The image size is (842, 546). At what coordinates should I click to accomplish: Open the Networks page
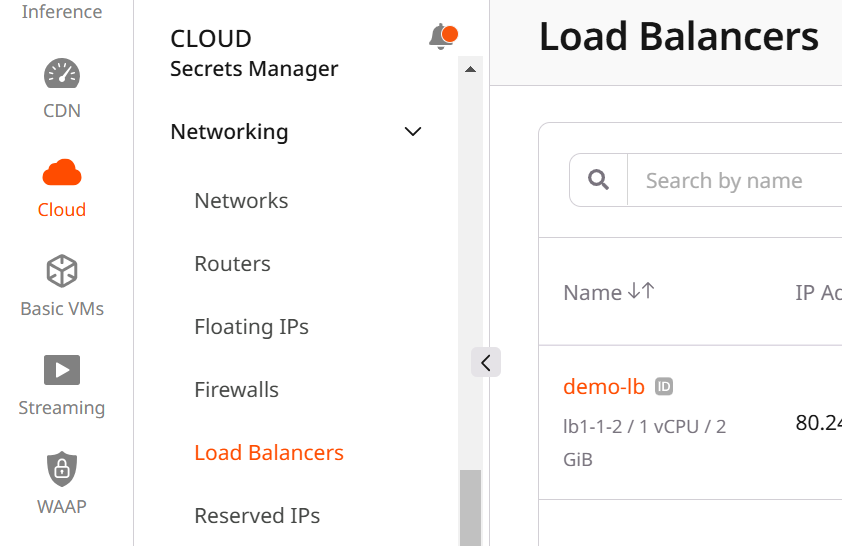pos(241,201)
